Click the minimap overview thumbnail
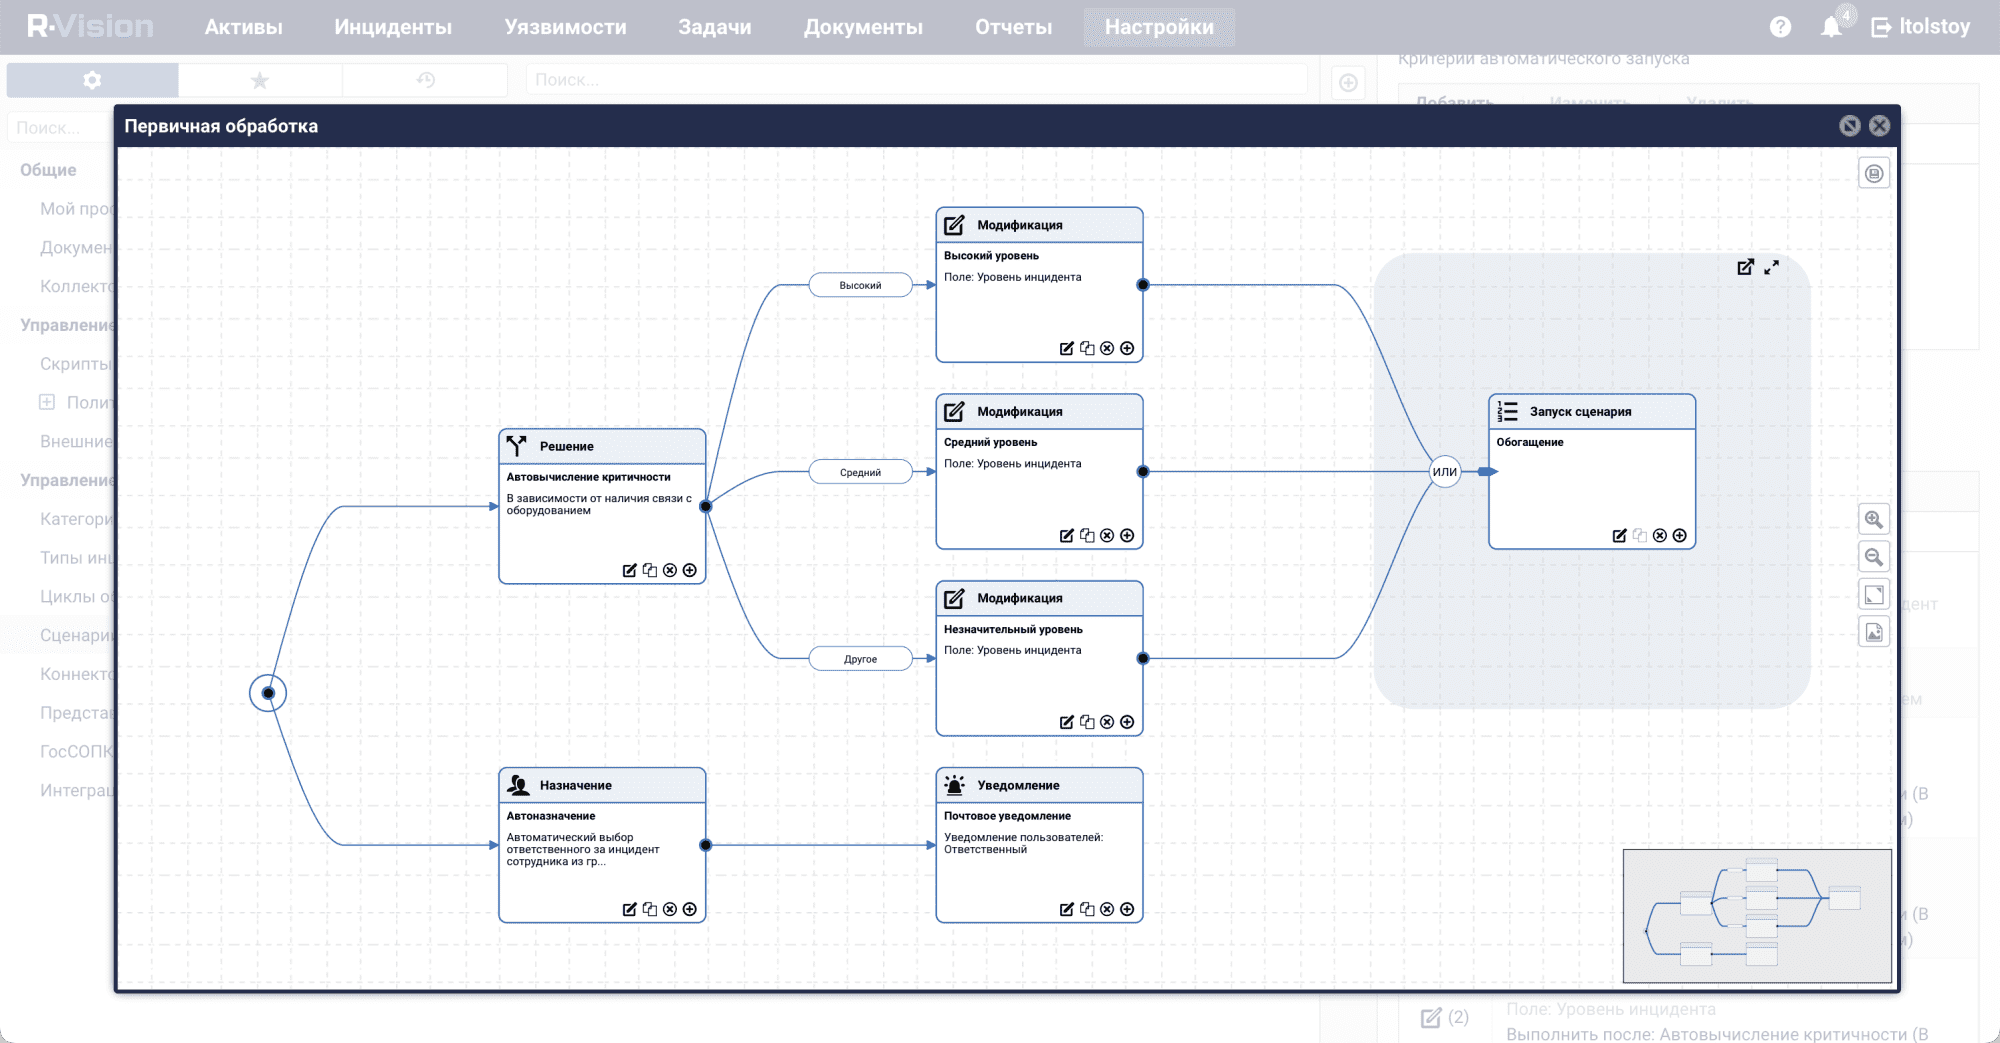2000x1043 pixels. point(1757,916)
